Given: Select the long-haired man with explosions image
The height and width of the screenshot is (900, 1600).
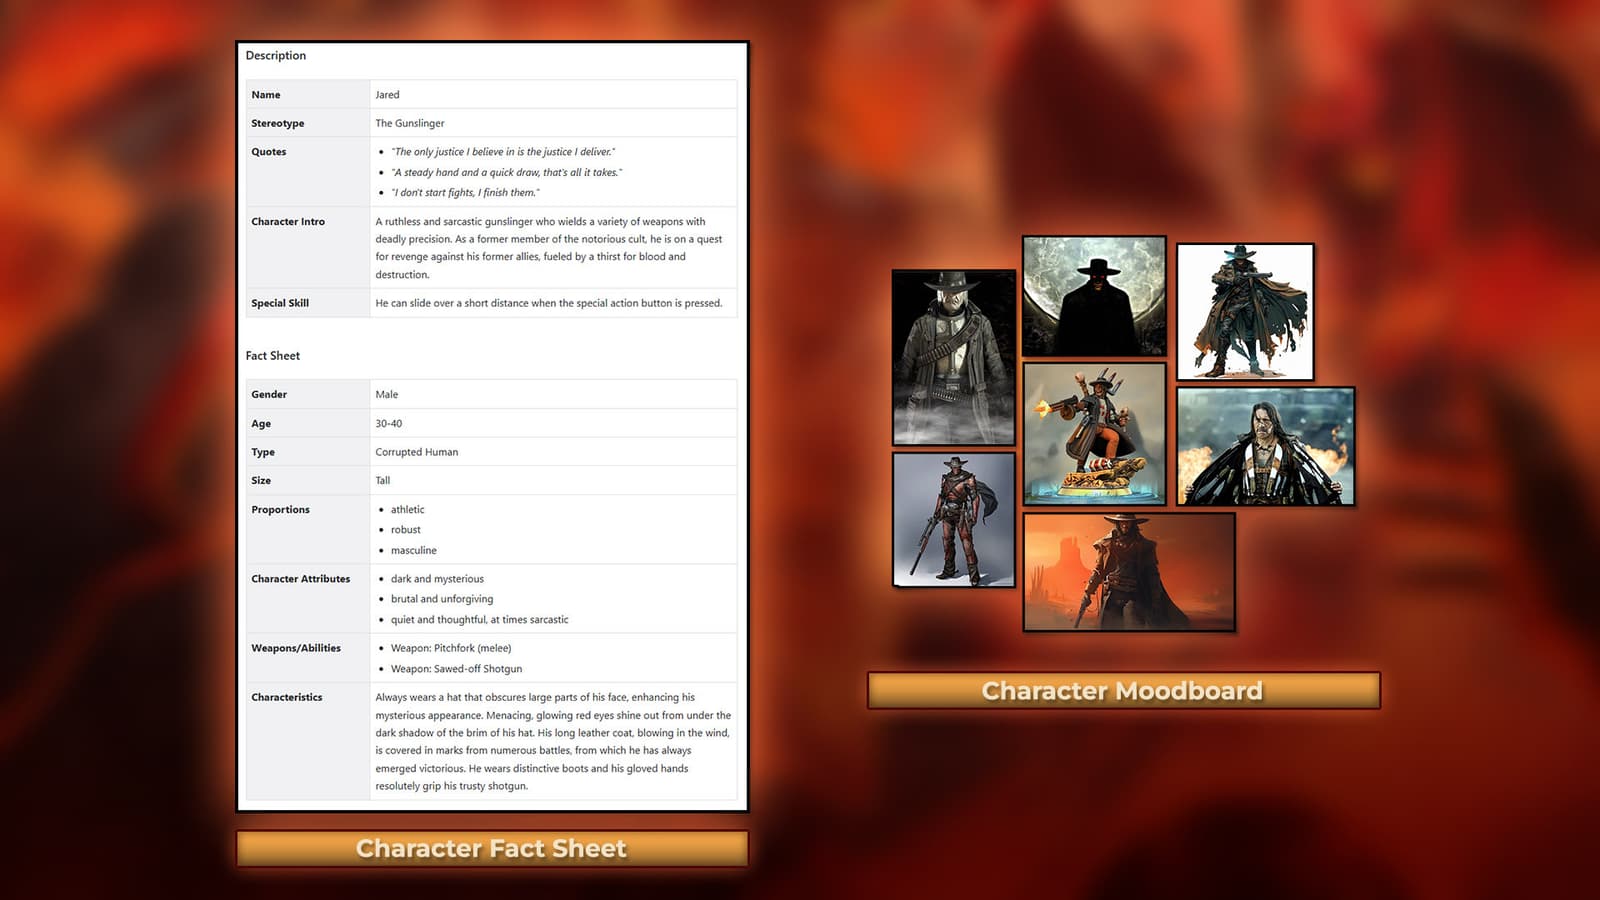Looking at the screenshot, I should point(1266,446).
